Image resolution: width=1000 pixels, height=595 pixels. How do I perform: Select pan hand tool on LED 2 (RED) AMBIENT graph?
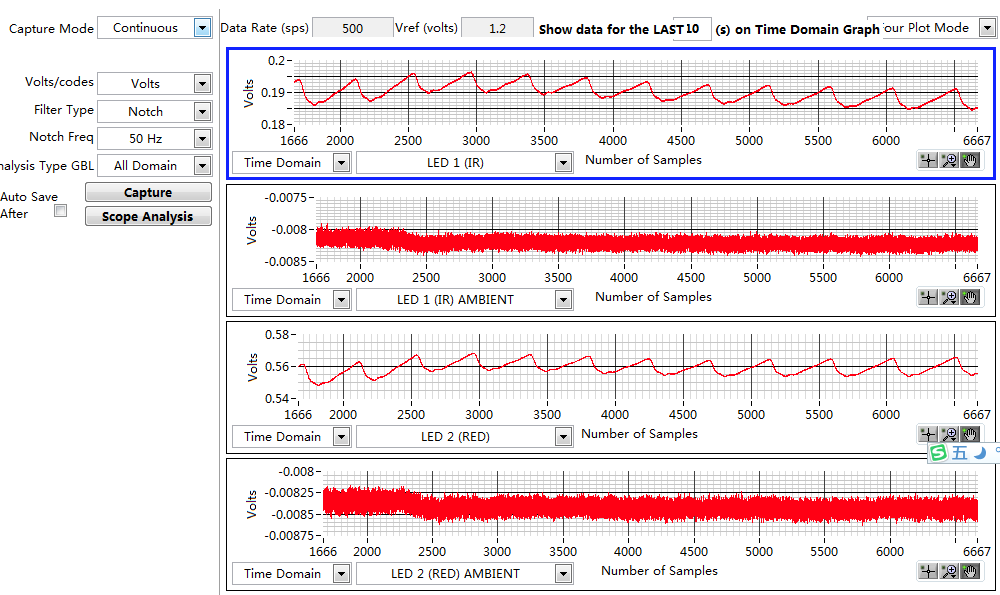[970, 571]
